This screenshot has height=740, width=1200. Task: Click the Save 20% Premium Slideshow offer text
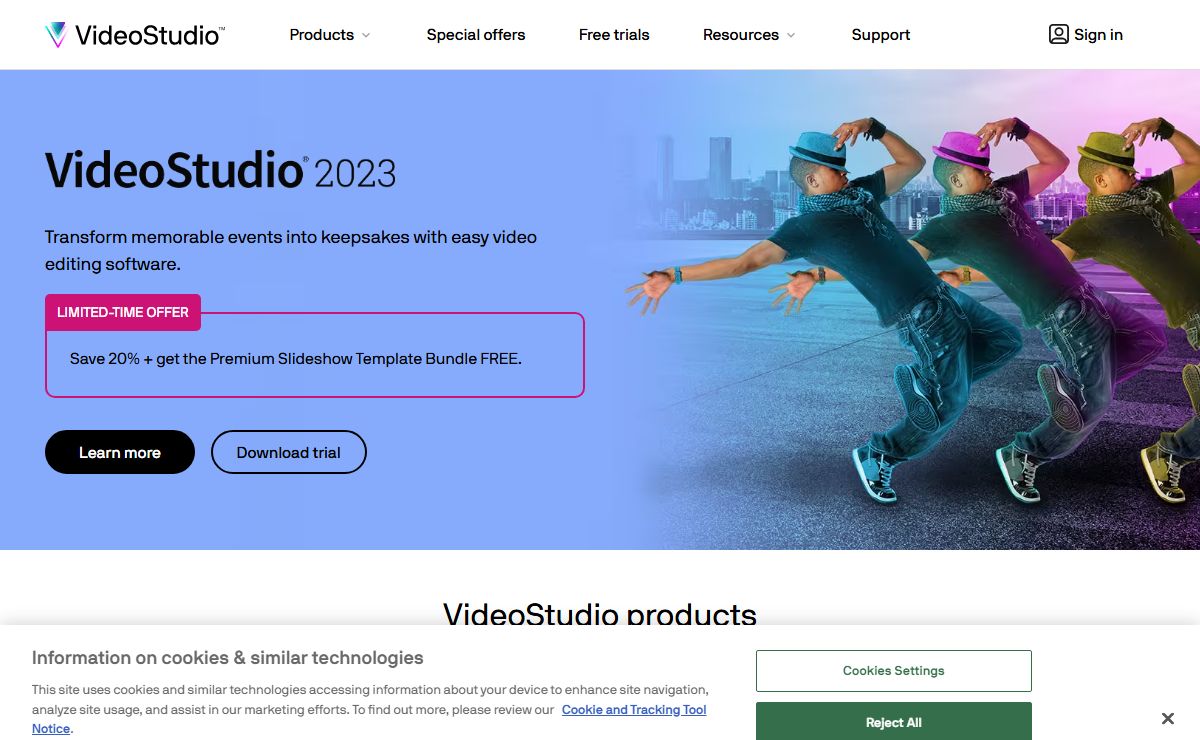296,358
